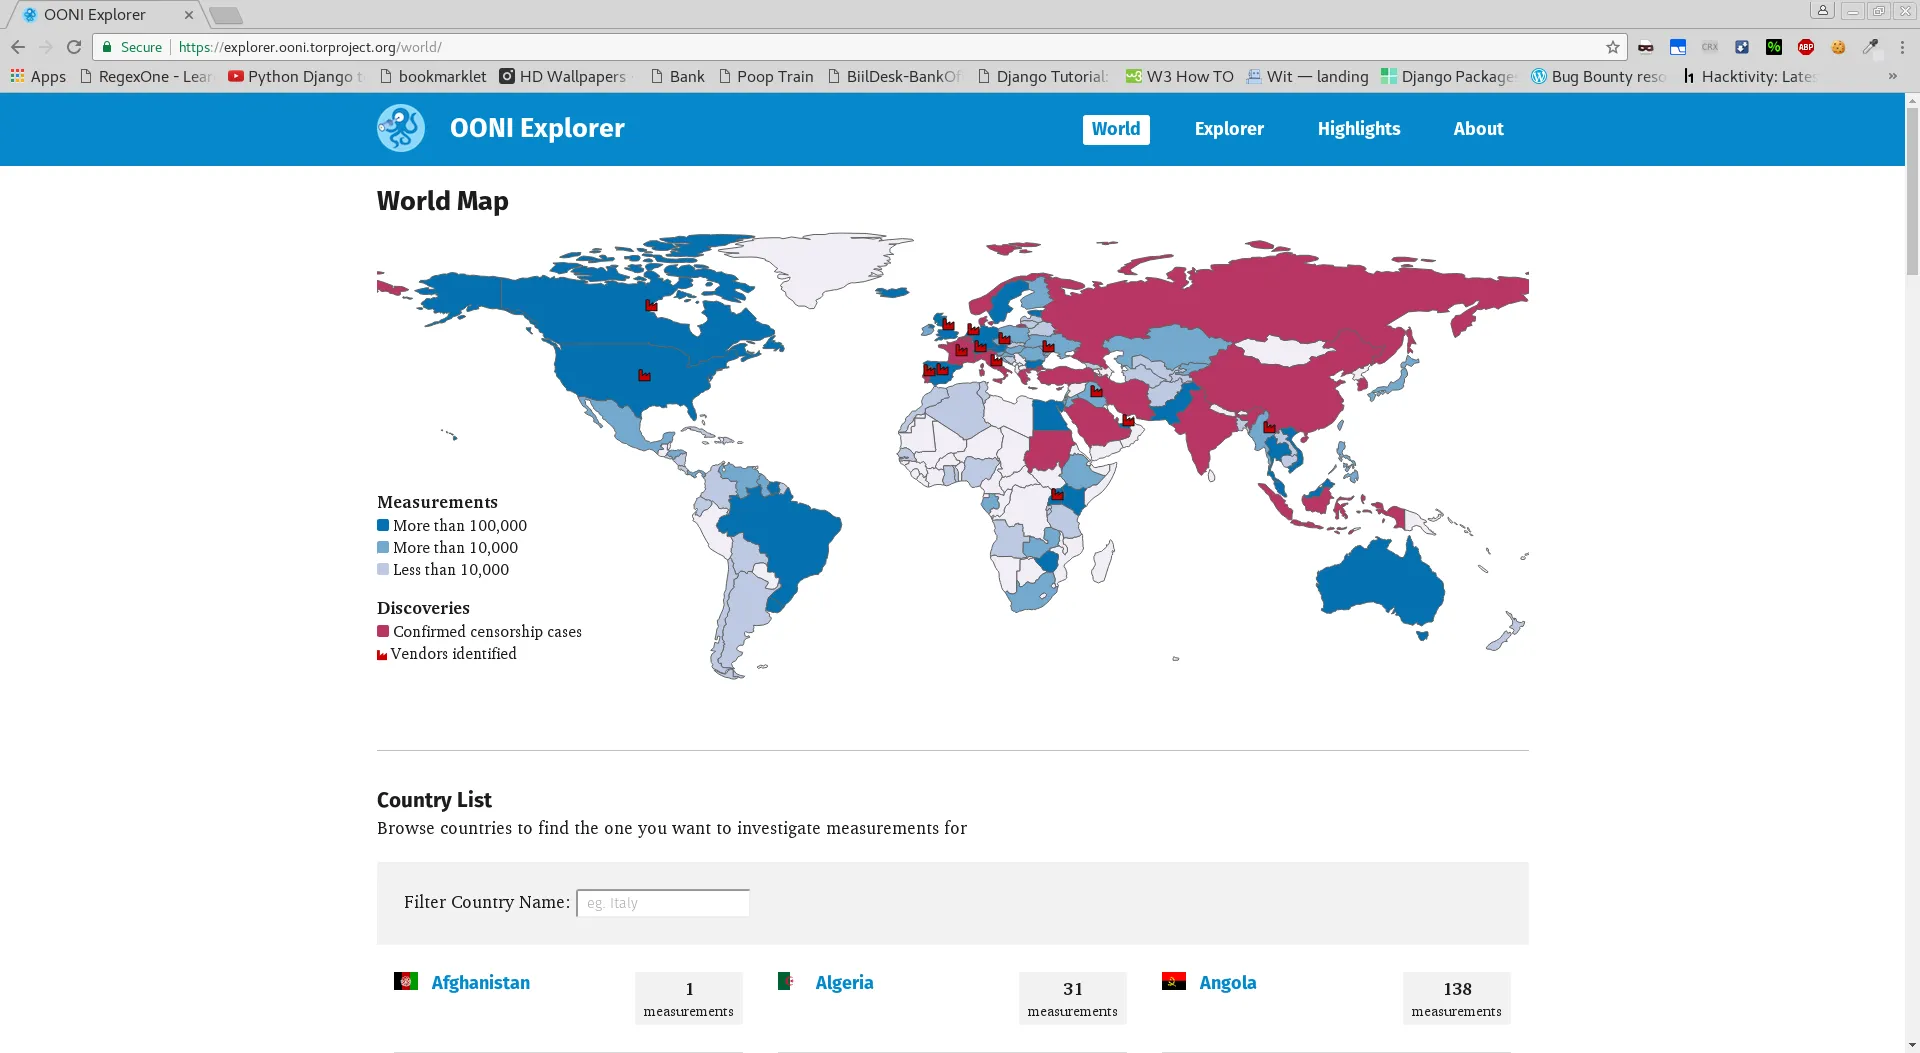Open the About navigation tab
1920x1053 pixels.
pyautogui.click(x=1478, y=129)
